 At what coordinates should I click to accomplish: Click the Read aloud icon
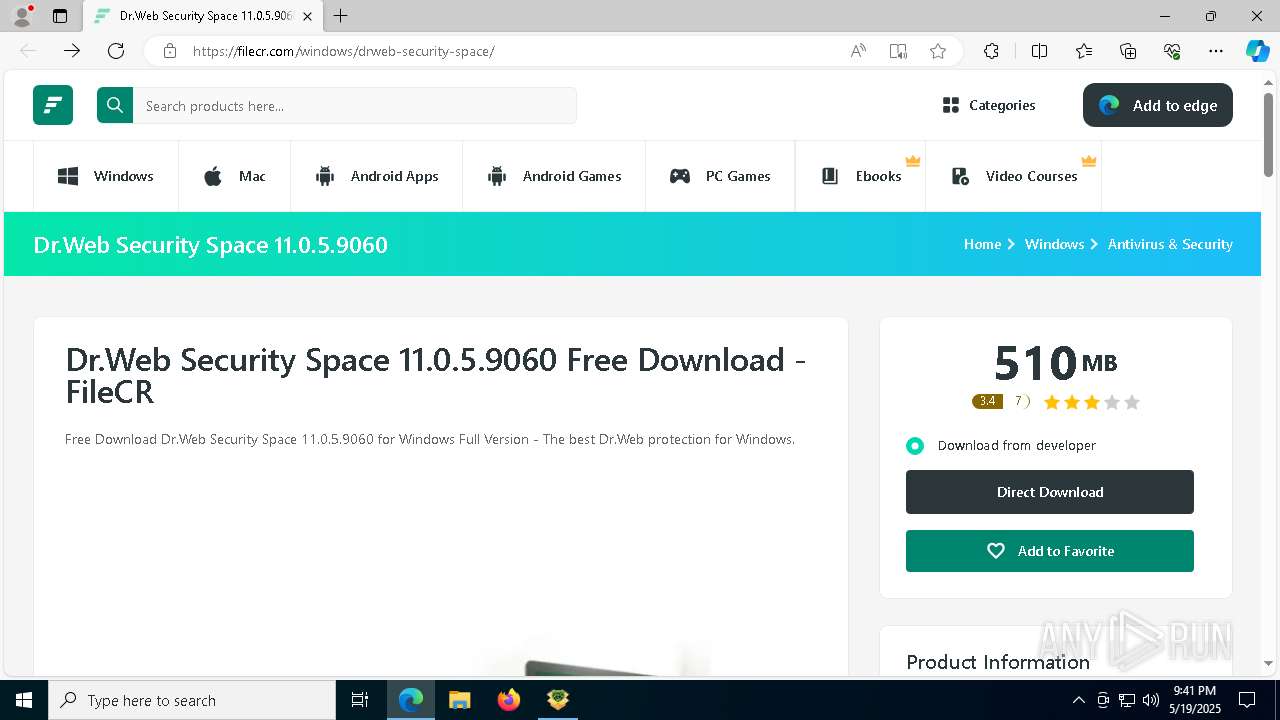tap(858, 51)
